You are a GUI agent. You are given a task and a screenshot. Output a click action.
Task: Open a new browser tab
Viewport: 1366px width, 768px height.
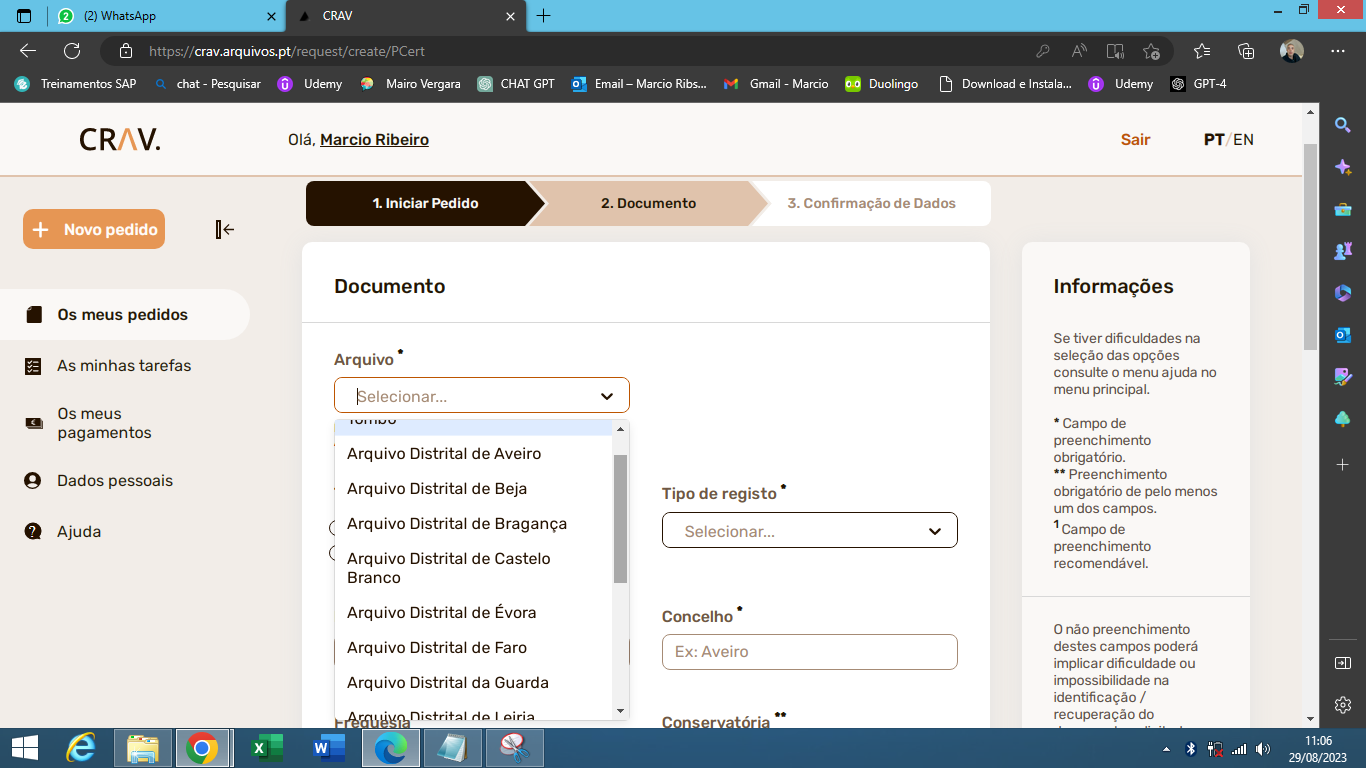[x=543, y=16]
